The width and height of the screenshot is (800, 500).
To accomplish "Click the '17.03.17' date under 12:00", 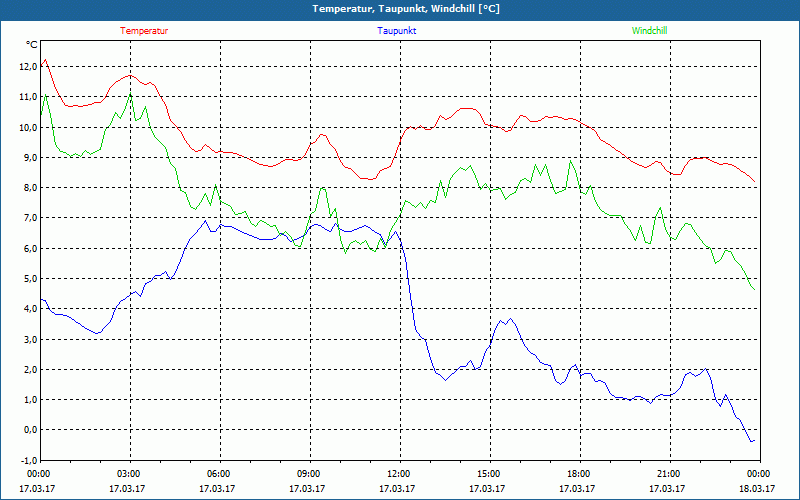I will [397, 488].
